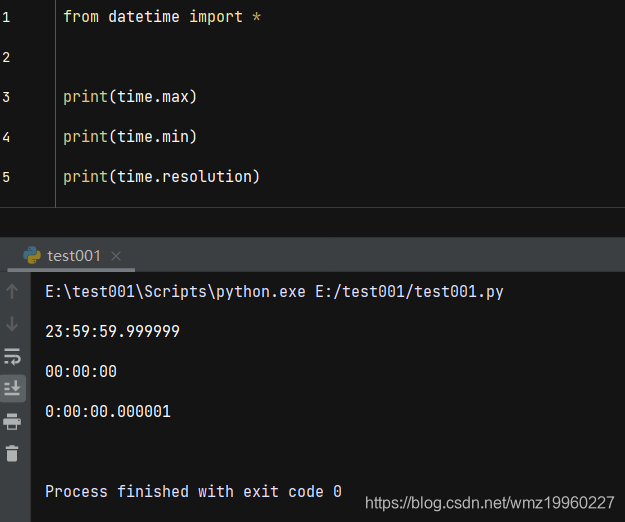Click the down-the-stack-trace arrow icon
The height and width of the screenshot is (522, 625).
click(x=12, y=324)
